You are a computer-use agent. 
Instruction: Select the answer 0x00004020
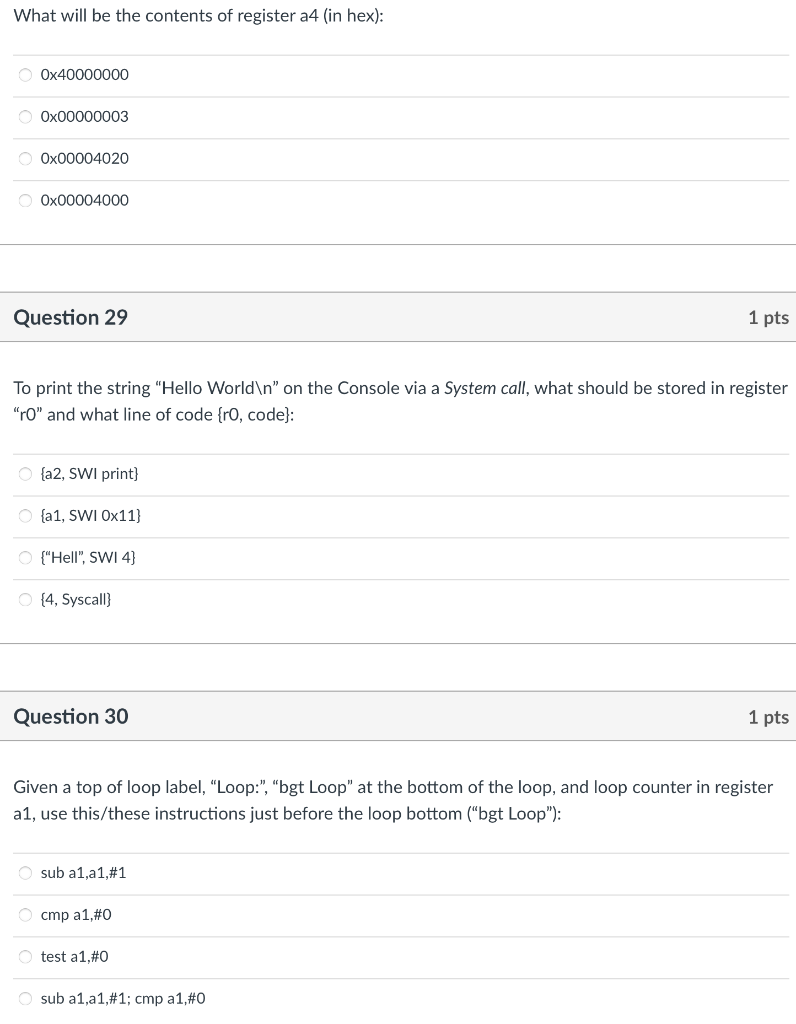click(24, 159)
